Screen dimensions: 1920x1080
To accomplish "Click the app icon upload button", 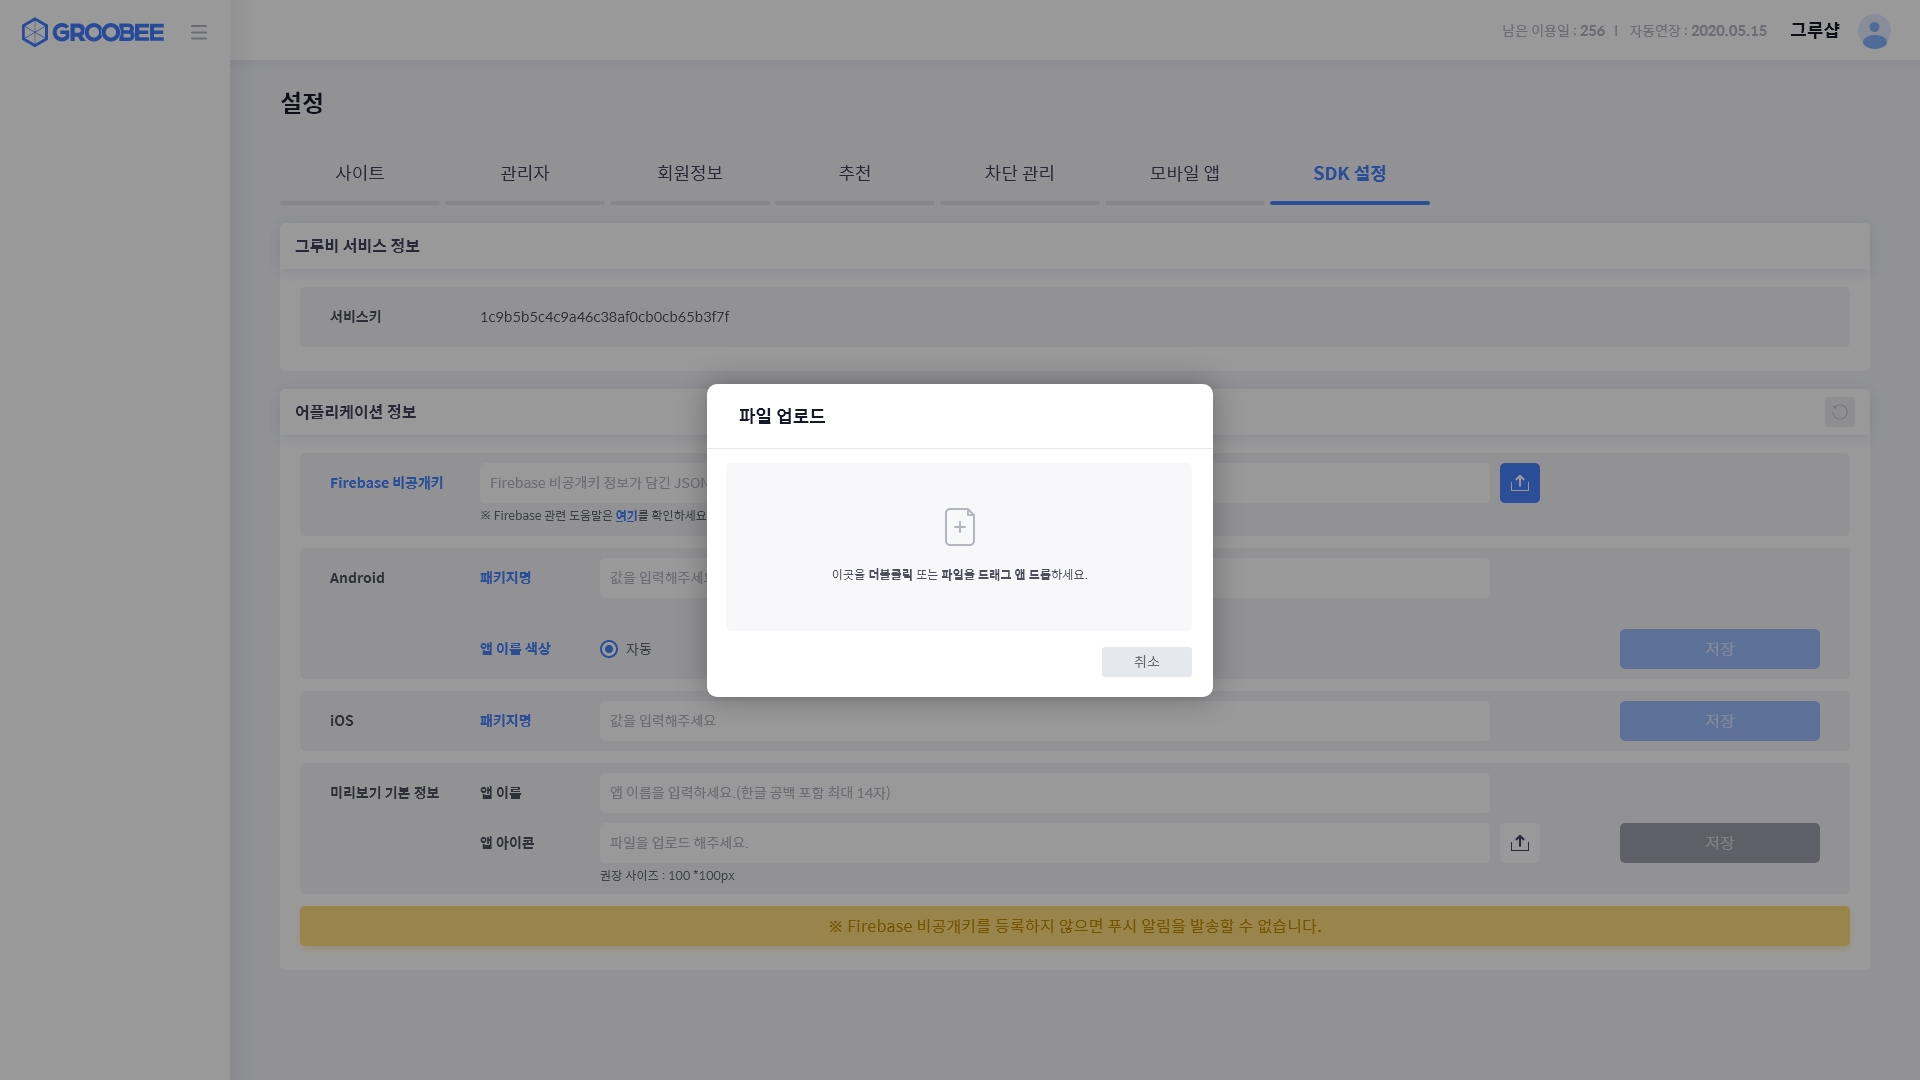I will 1519,843.
